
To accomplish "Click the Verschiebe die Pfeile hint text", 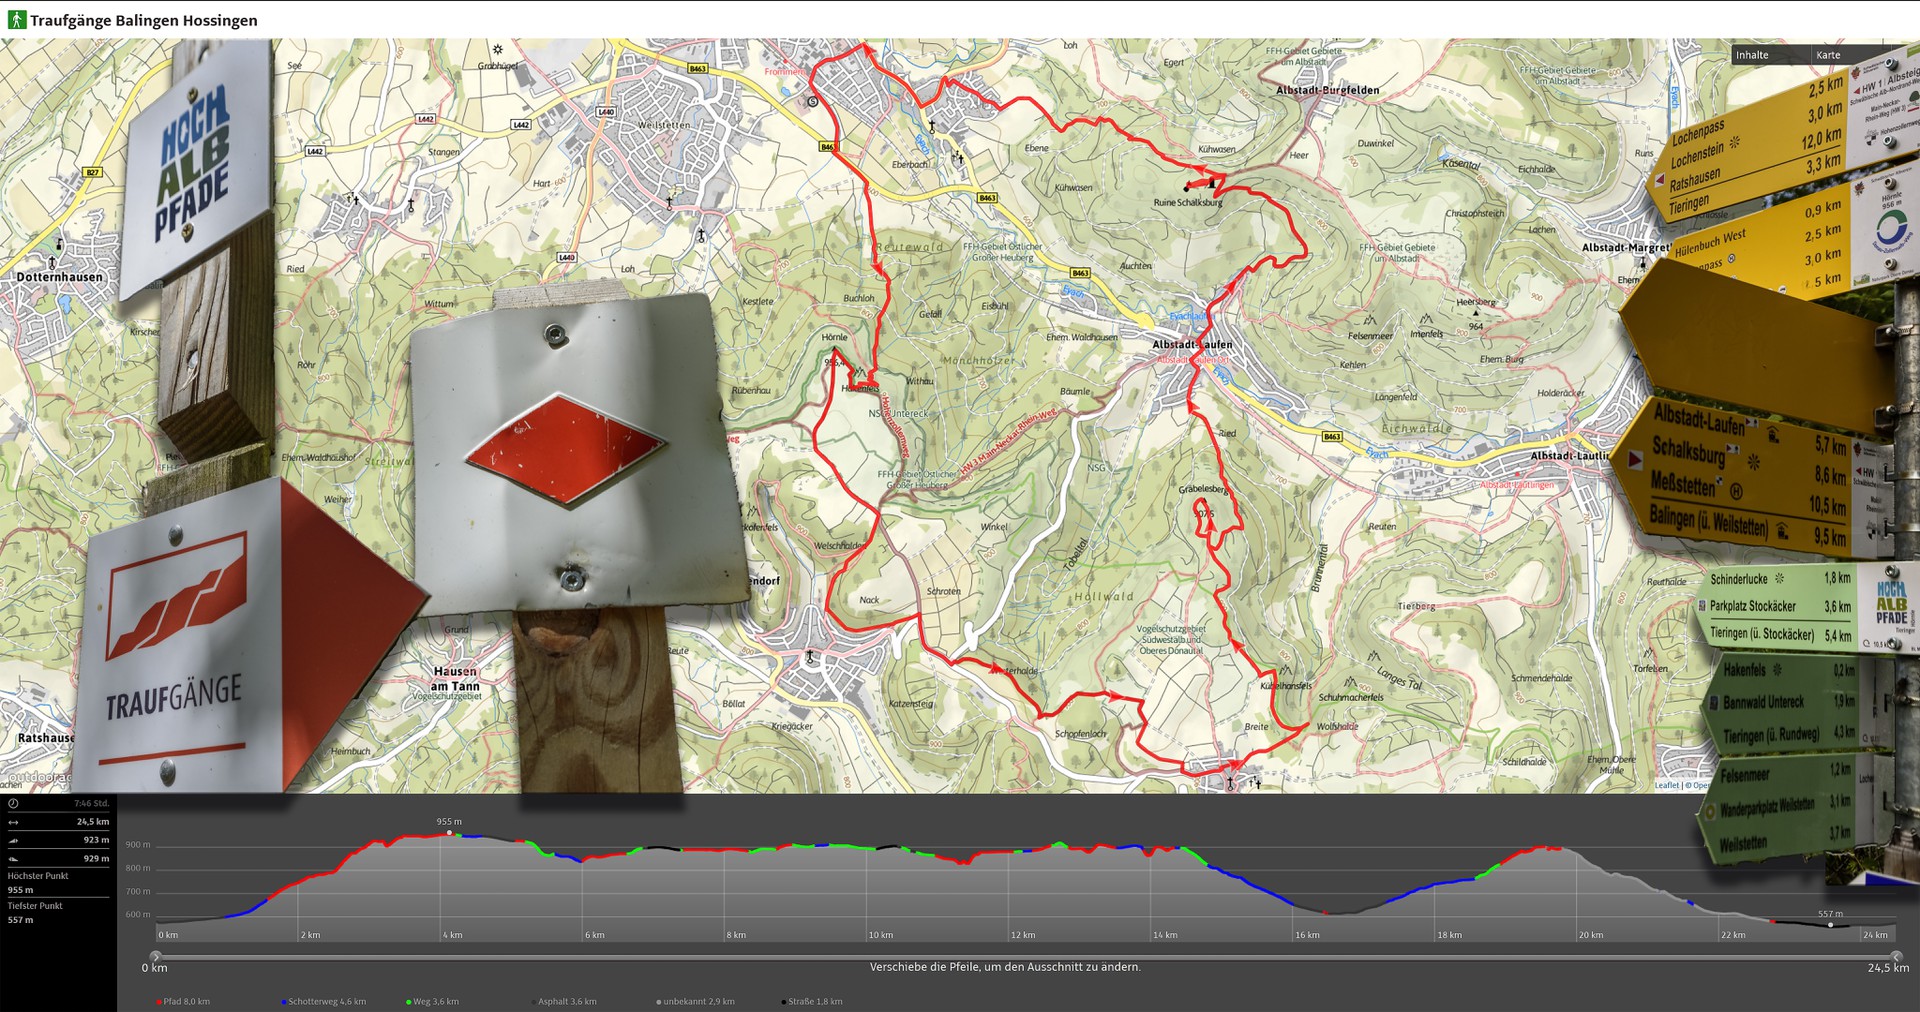I will 1005,967.
